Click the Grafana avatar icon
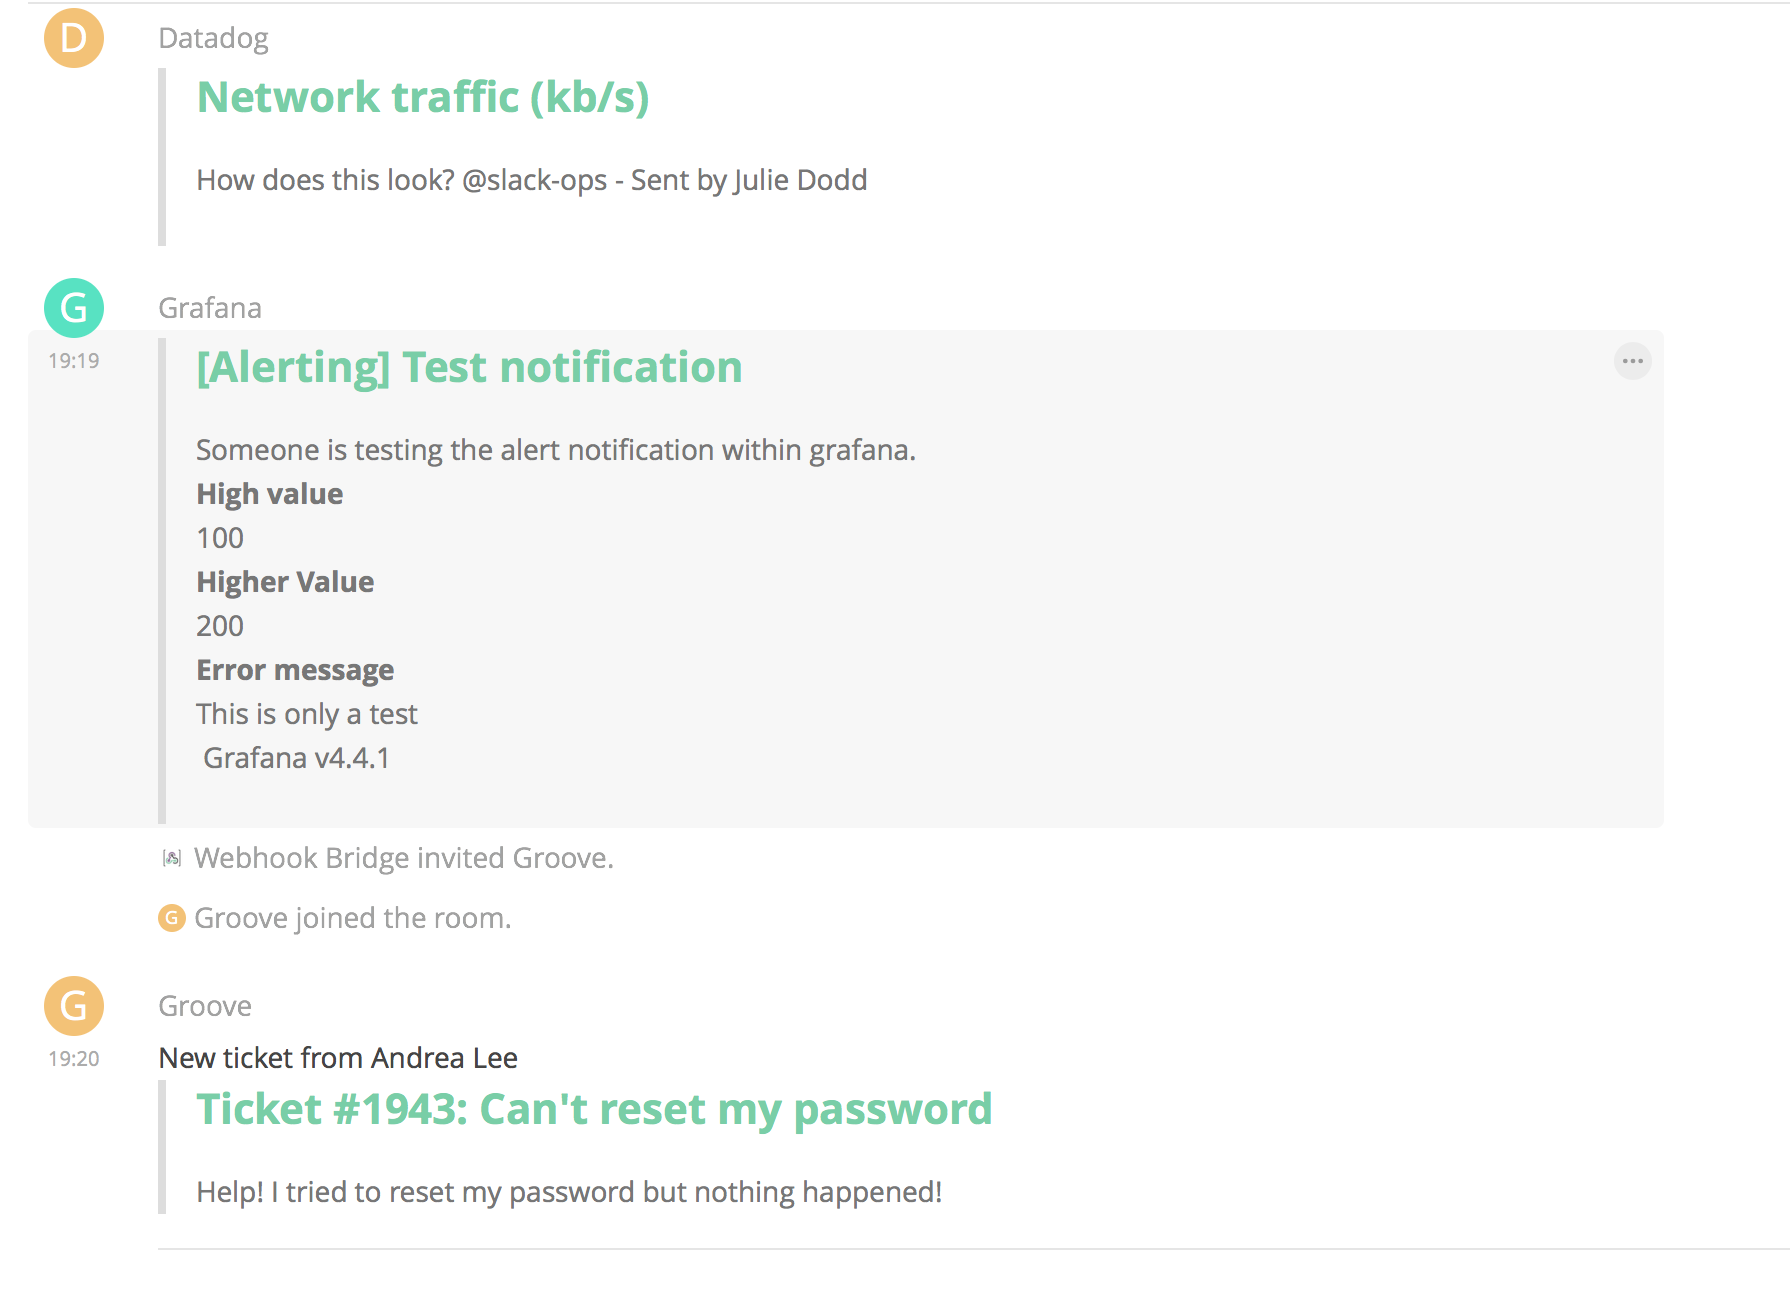 pos(73,308)
